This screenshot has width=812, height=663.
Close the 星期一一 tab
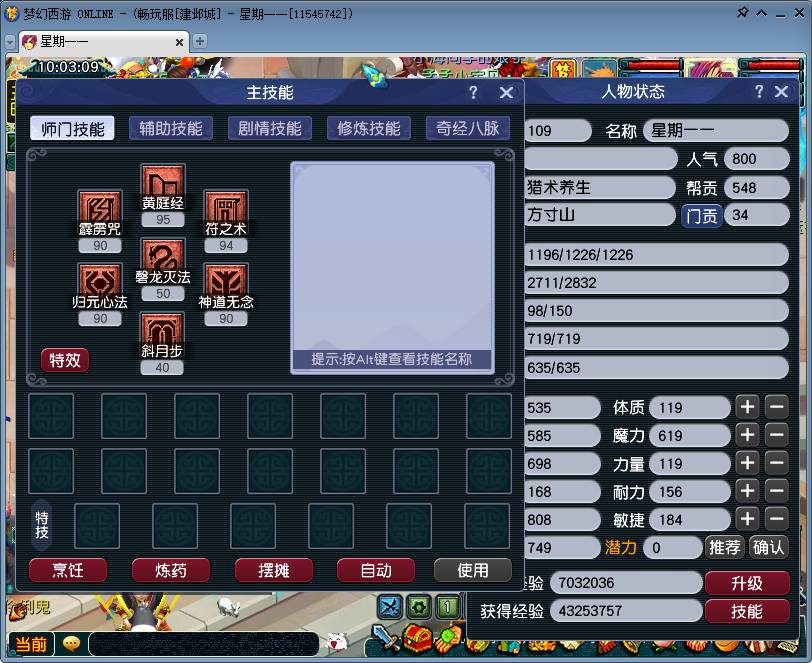[179, 42]
